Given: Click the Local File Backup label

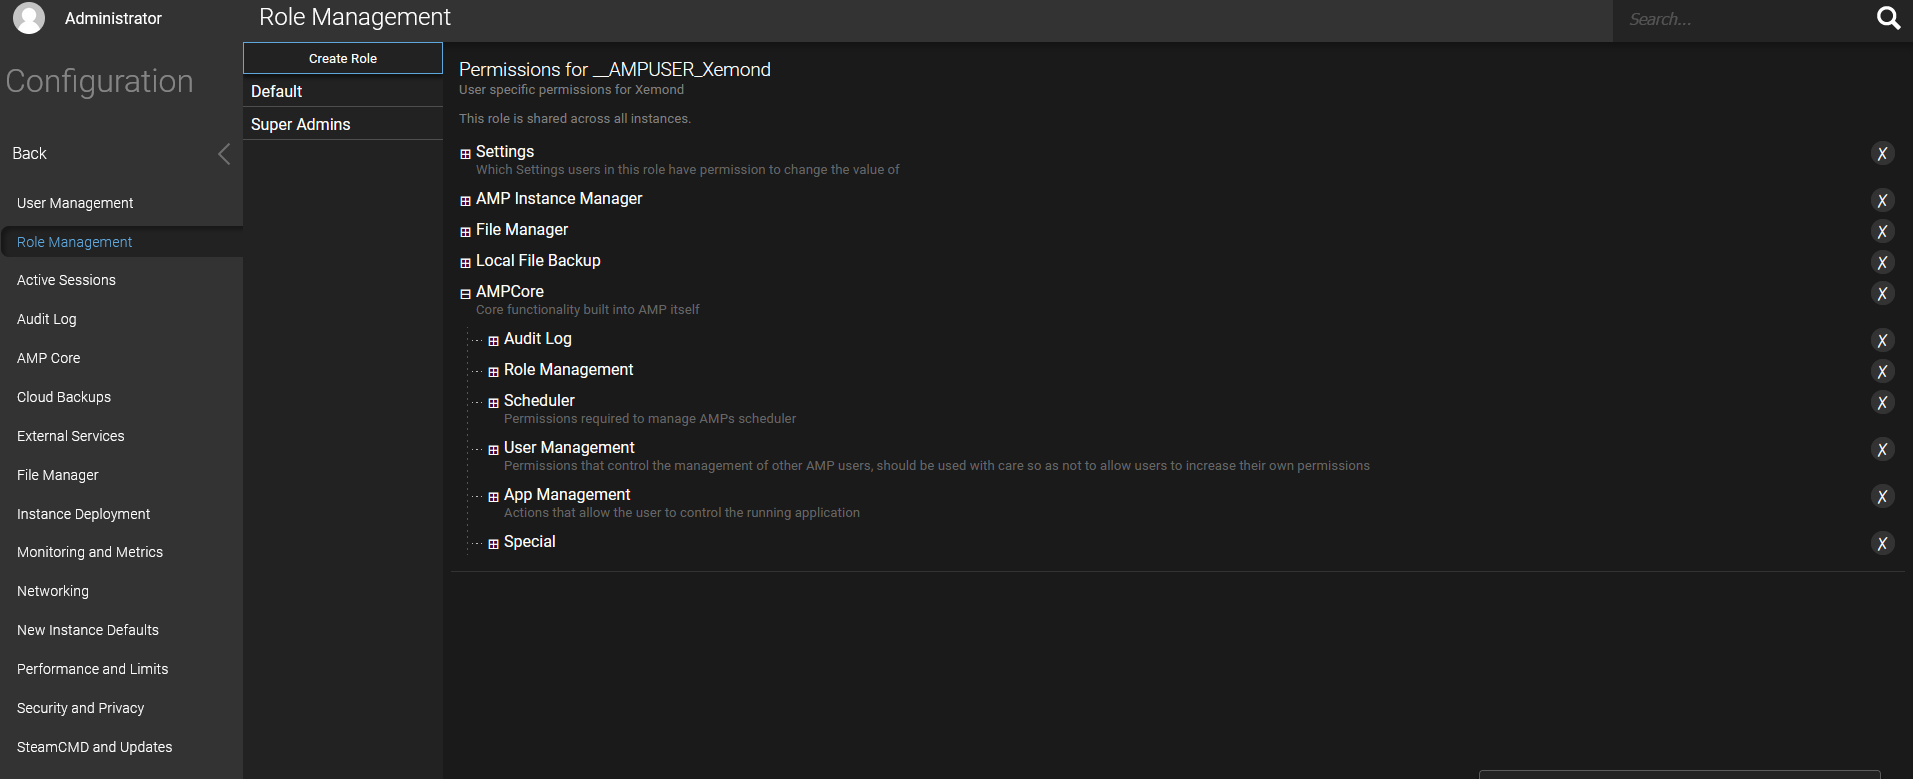Looking at the screenshot, I should [538, 261].
